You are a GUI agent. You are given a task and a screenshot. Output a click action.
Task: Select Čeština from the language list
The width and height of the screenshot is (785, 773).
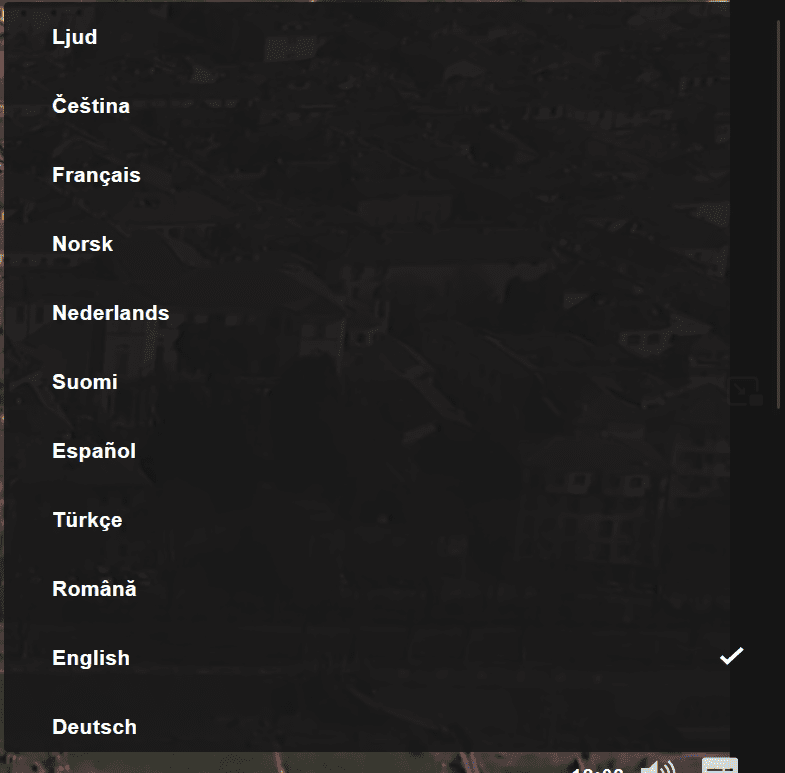(91, 106)
